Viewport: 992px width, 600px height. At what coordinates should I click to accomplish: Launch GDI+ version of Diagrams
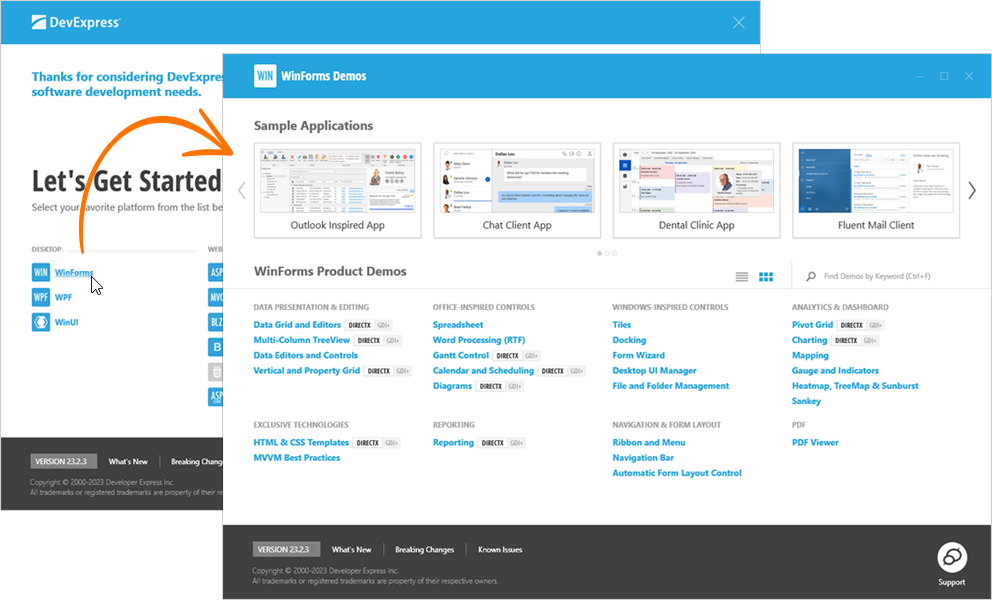(x=514, y=386)
